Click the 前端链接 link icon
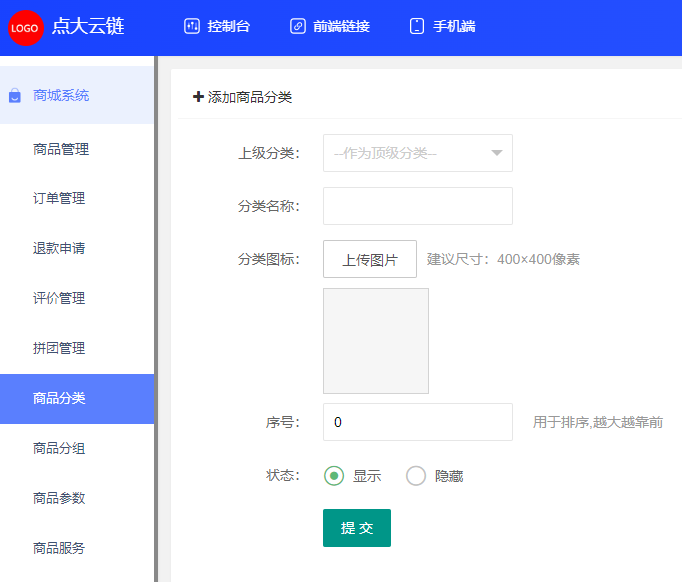The image size is (682, 582). click(x=298, y=26)
